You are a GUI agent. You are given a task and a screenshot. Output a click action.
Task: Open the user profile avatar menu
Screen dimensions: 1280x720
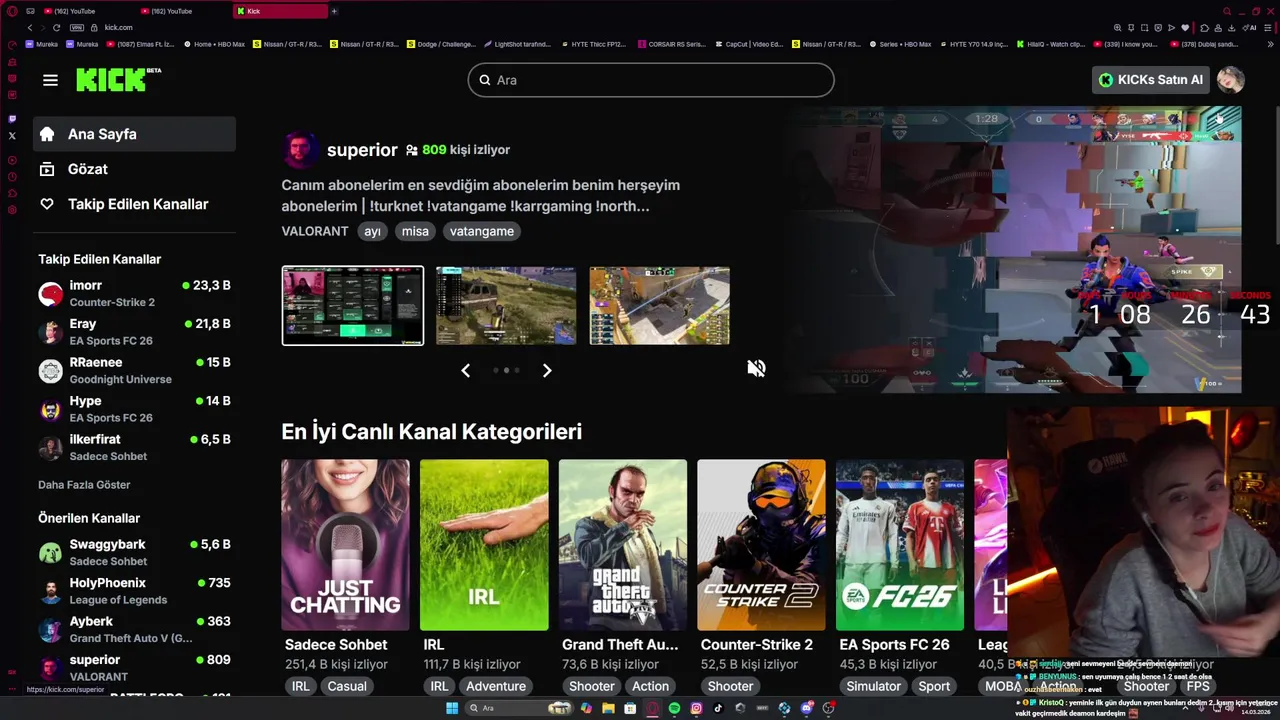(1230, 80)
